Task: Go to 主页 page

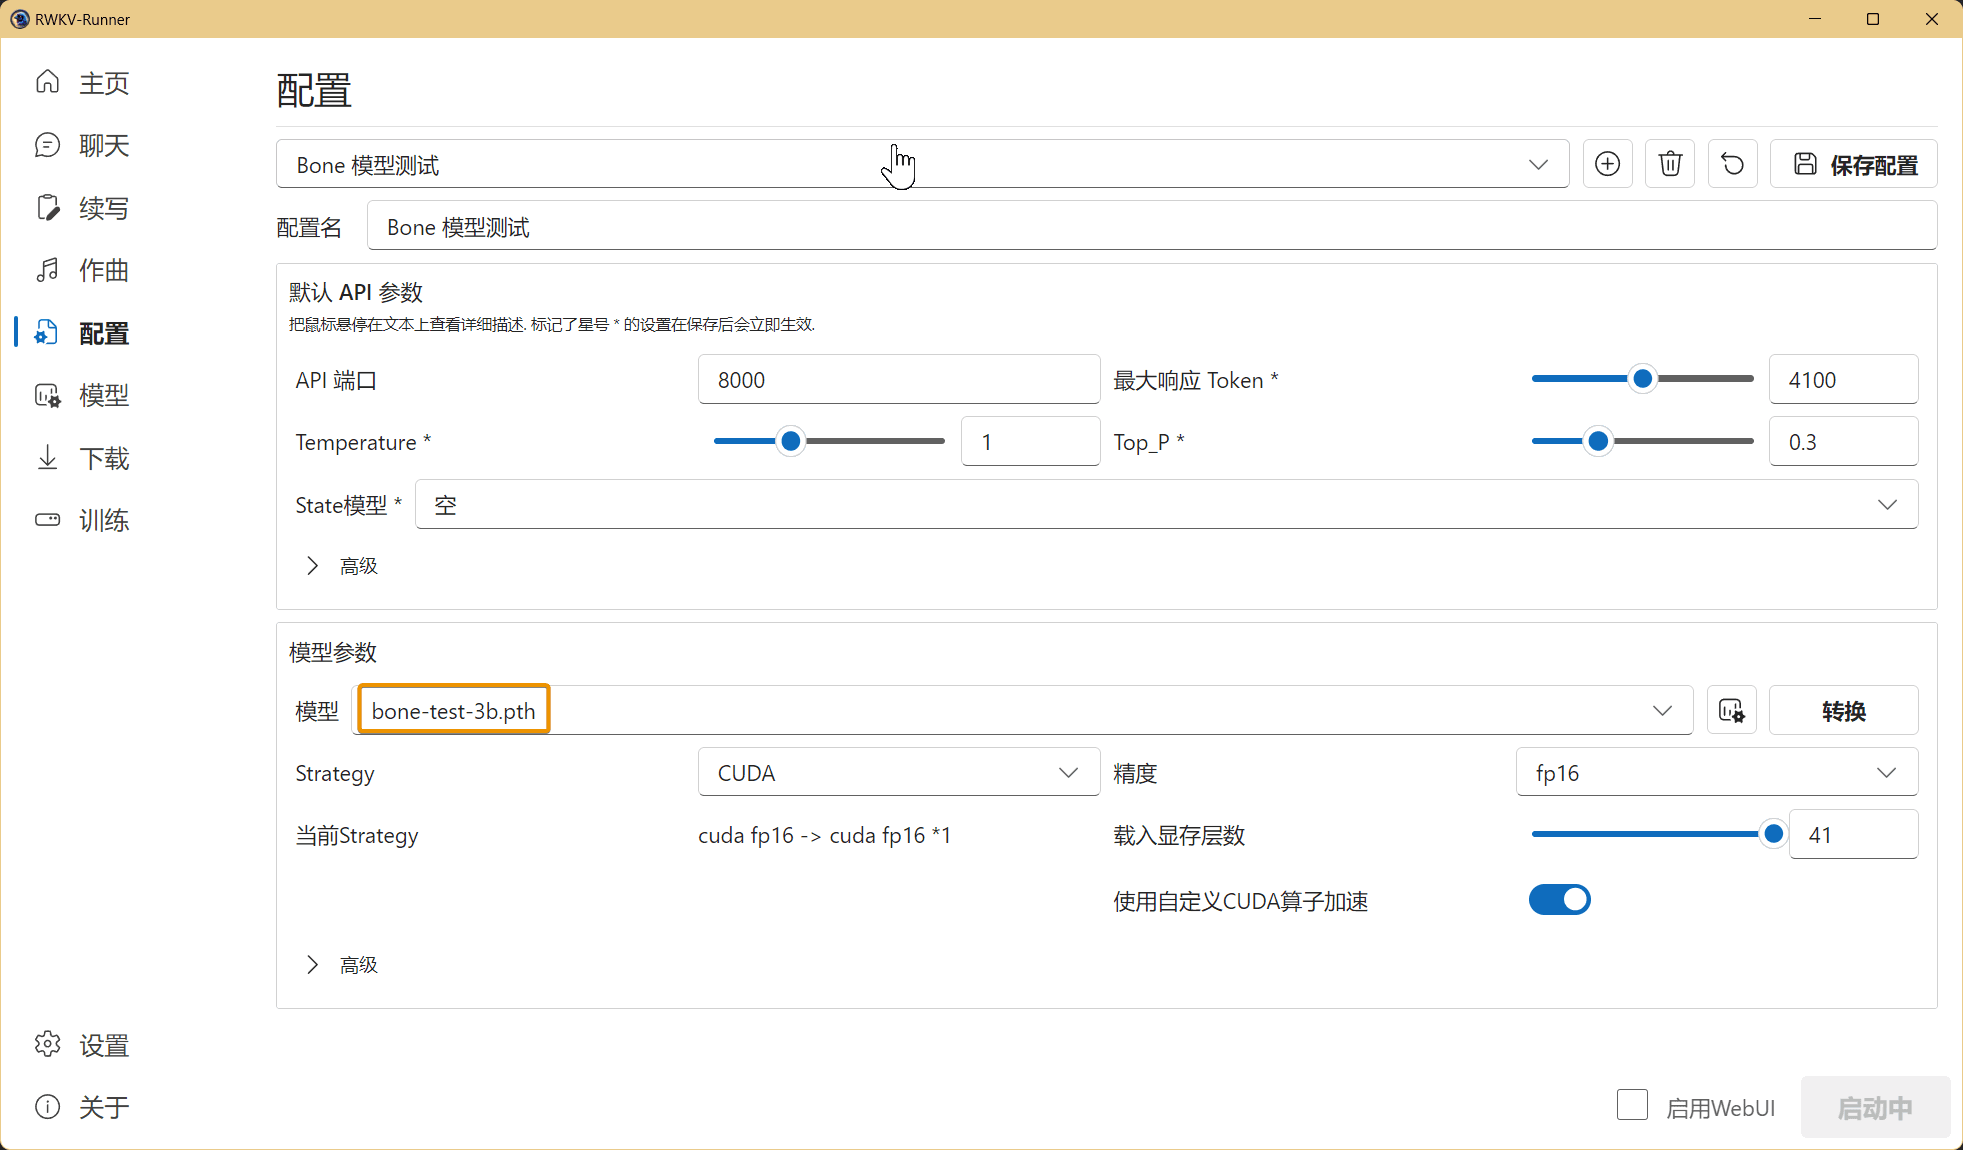Action: (104, 83)
